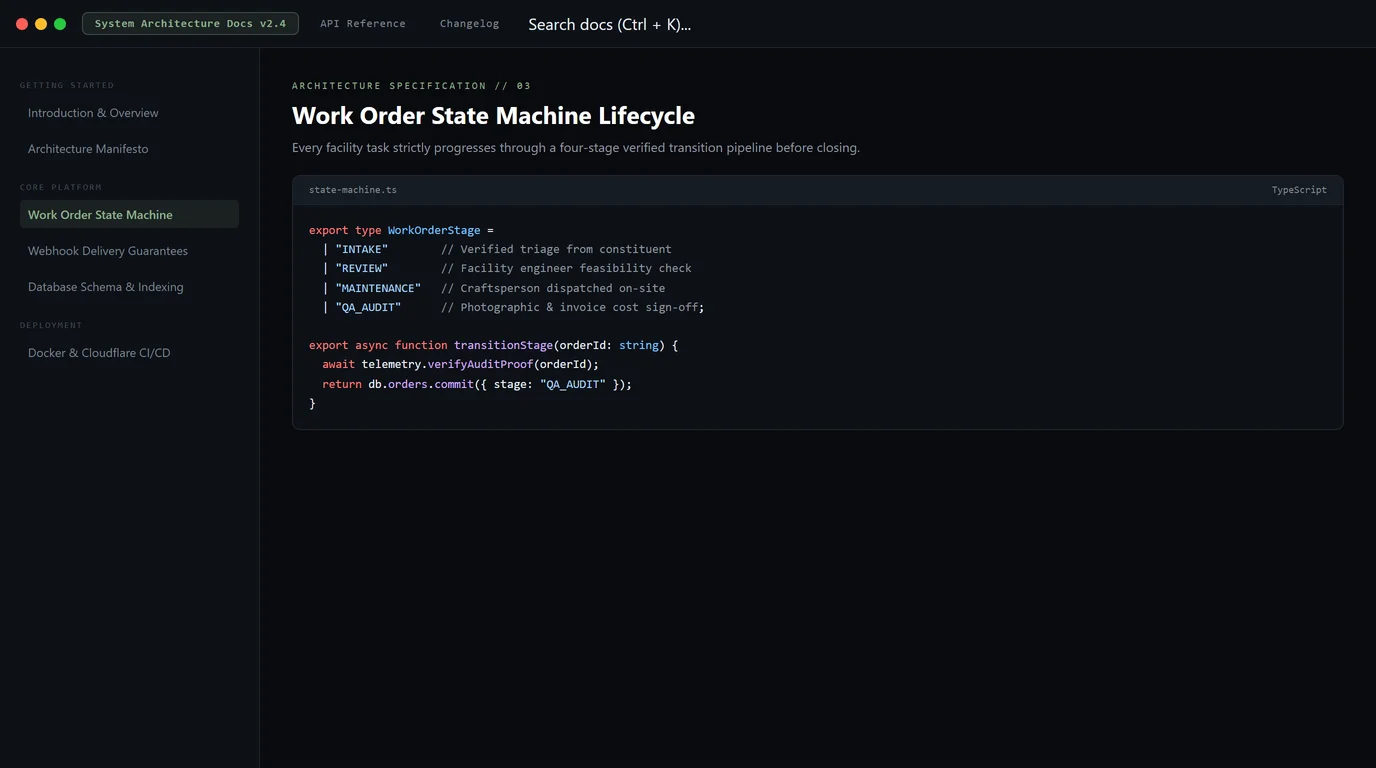Click the "Craftsperson dispatched on-site" comment

click(553, 288)
